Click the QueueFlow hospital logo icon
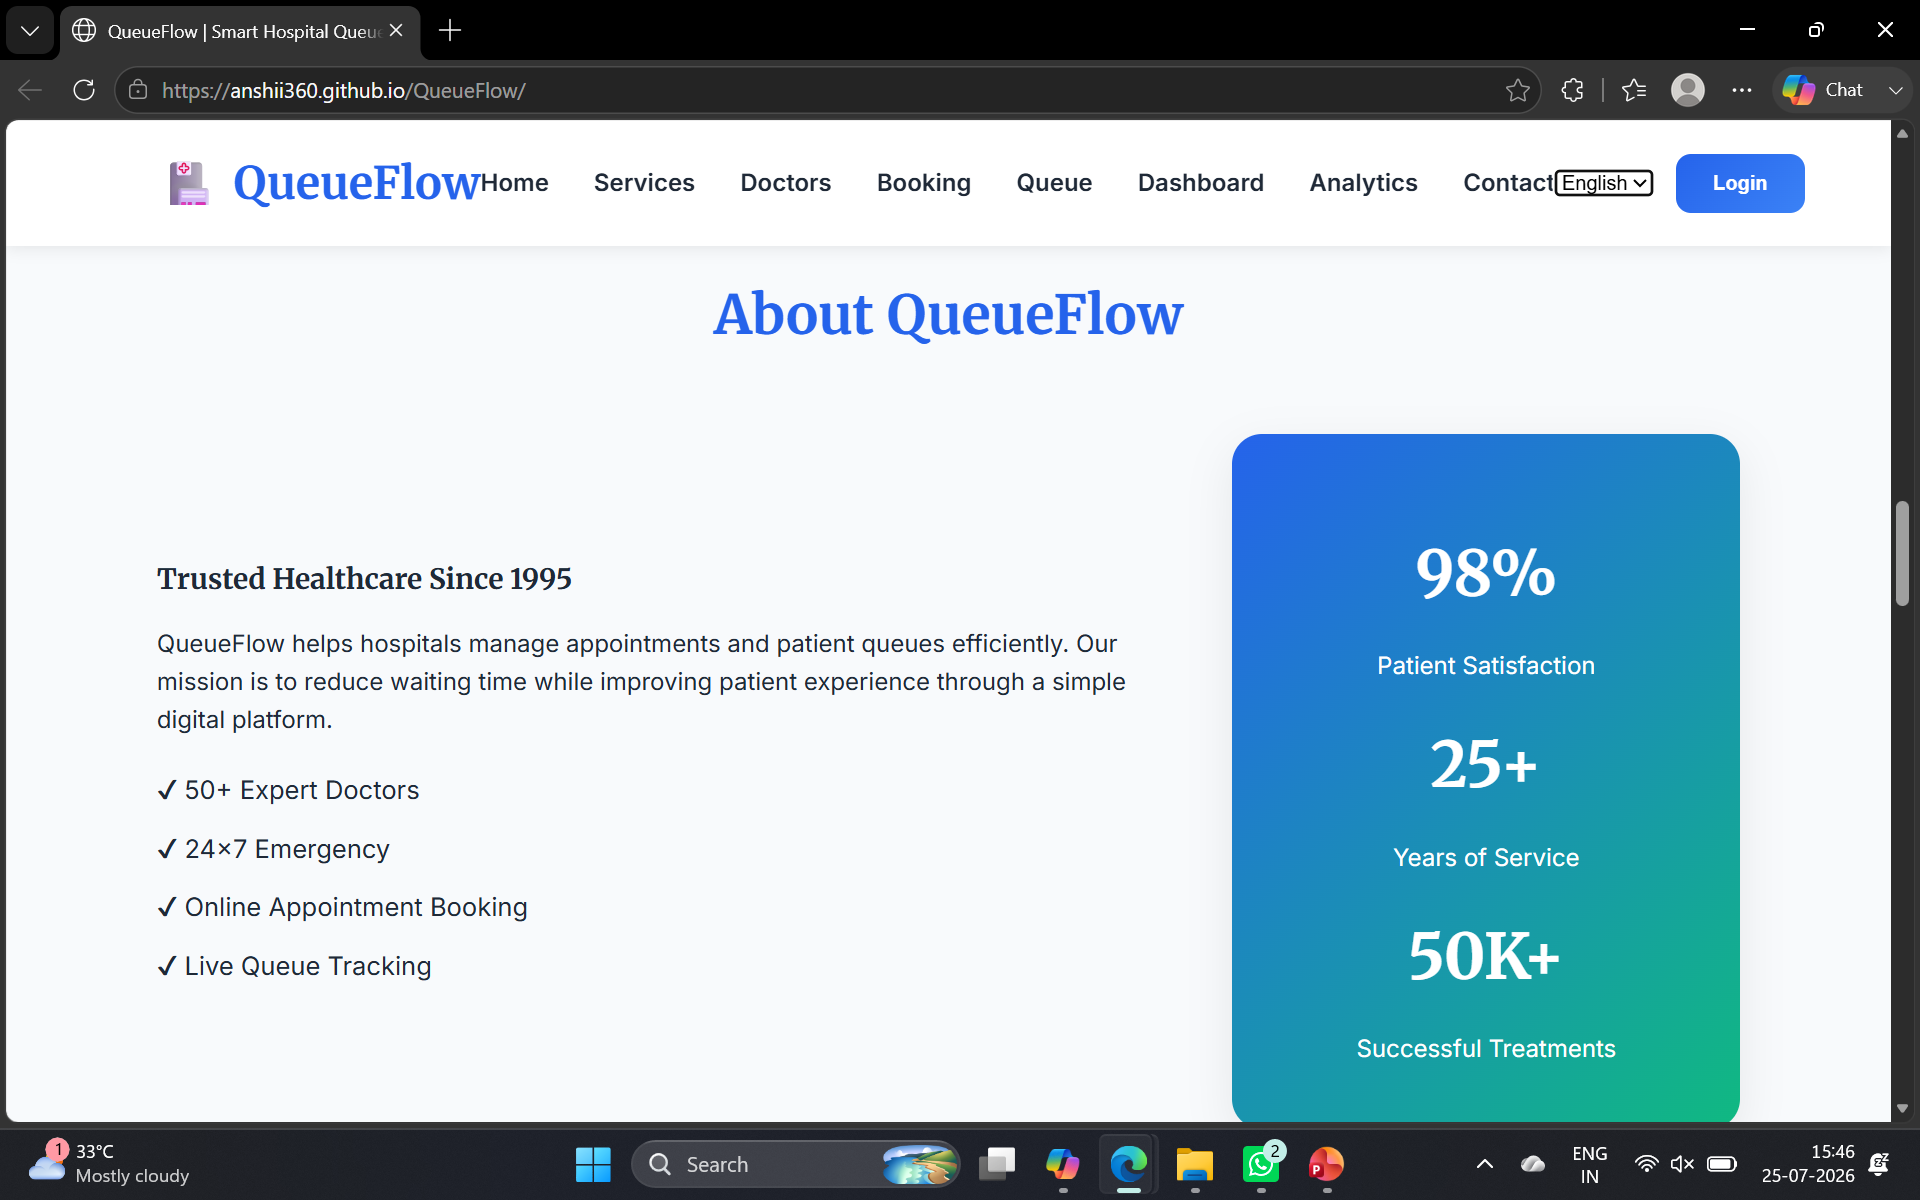This screenshot has height=1200, width=1920. pos(188,183)
